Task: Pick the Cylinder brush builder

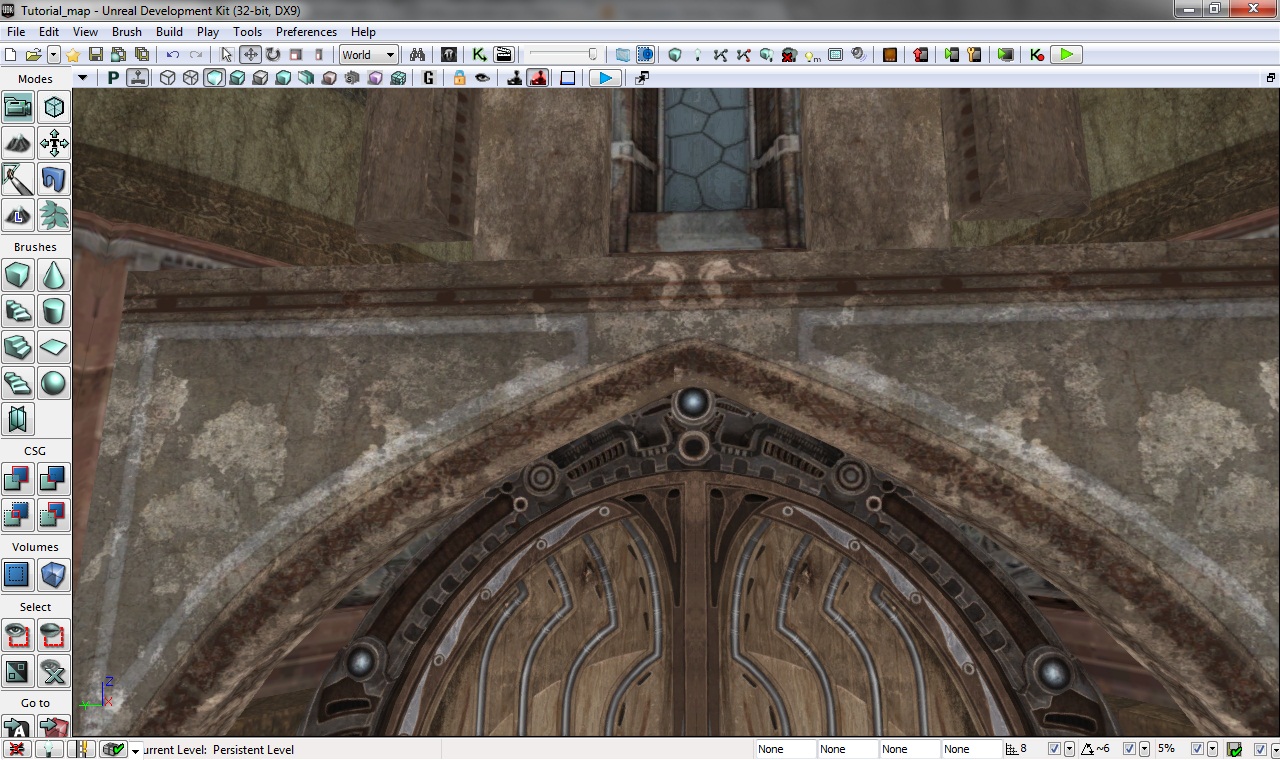Action: [x=54, y=310]
